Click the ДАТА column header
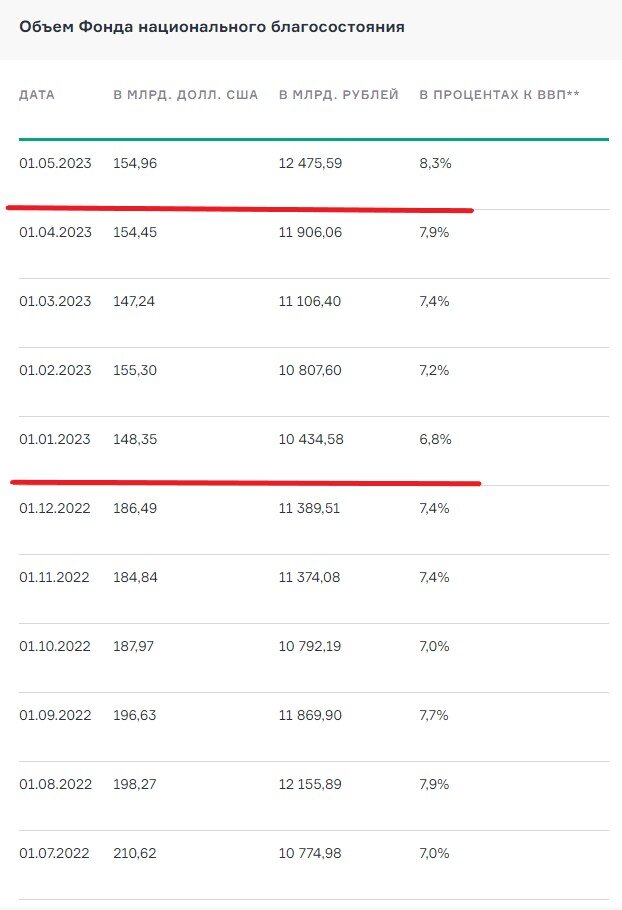 click(x=37, y=95)
